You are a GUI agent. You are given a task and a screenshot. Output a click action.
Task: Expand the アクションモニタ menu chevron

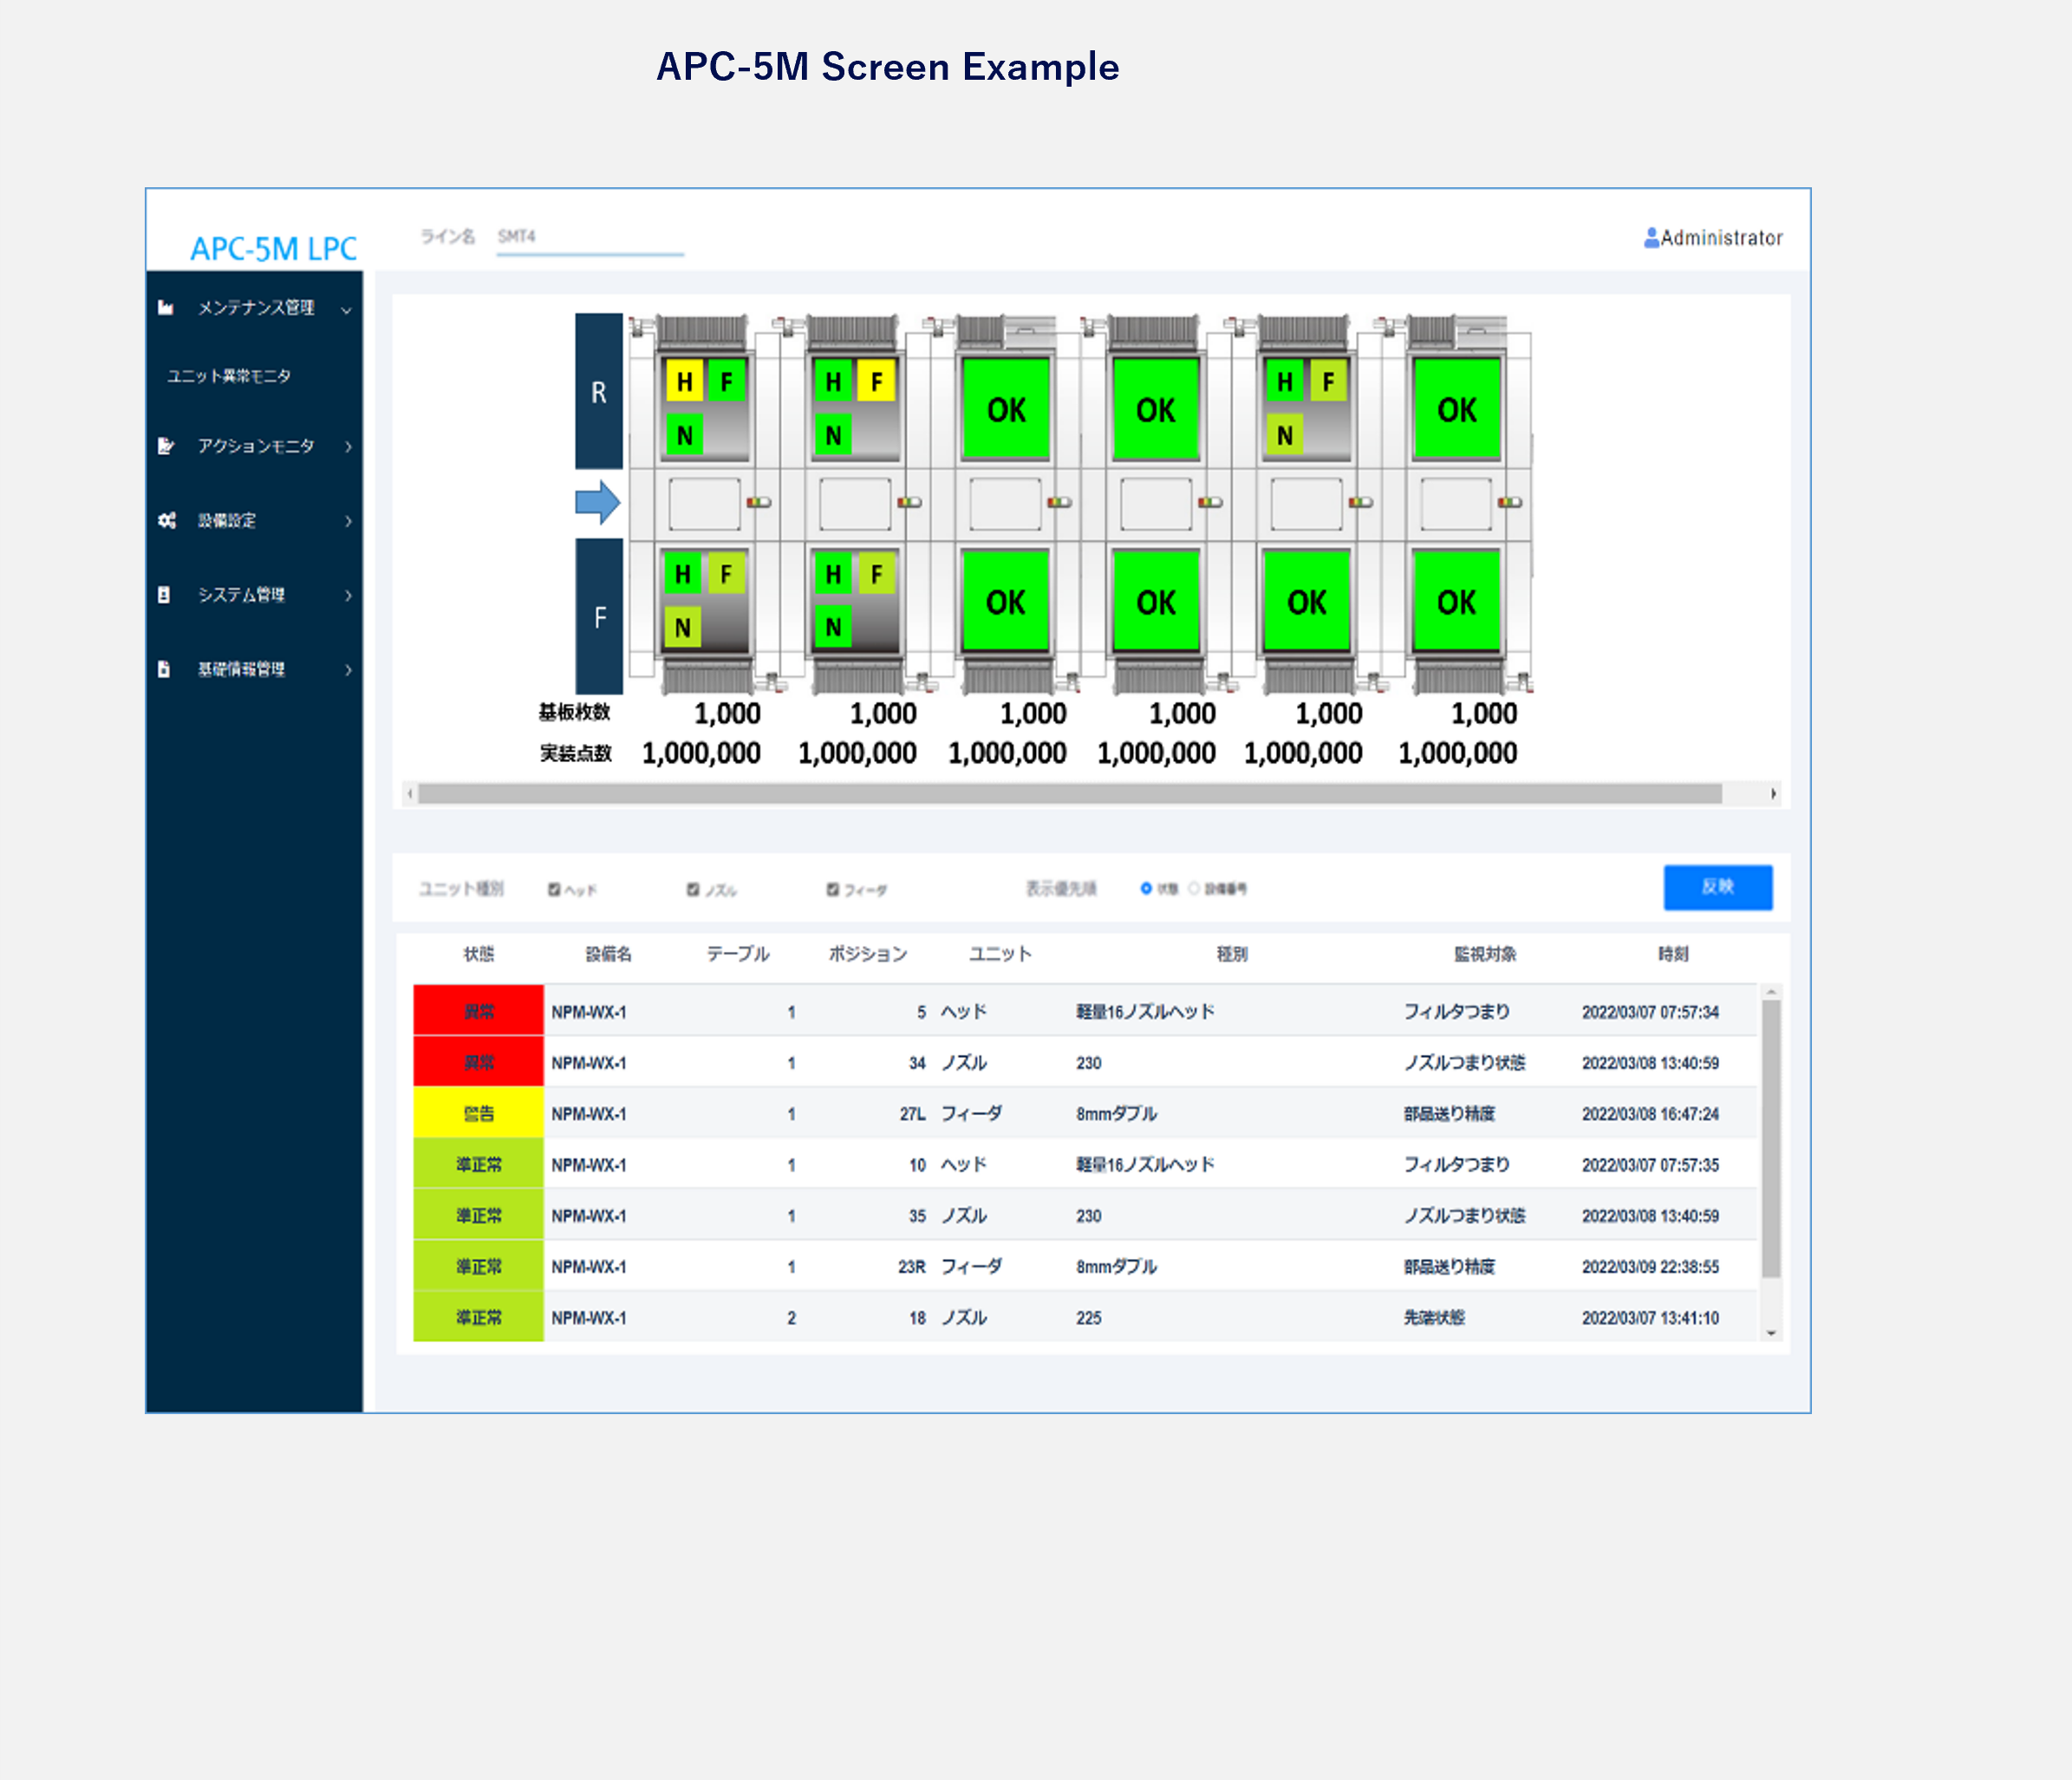[348, 447]
